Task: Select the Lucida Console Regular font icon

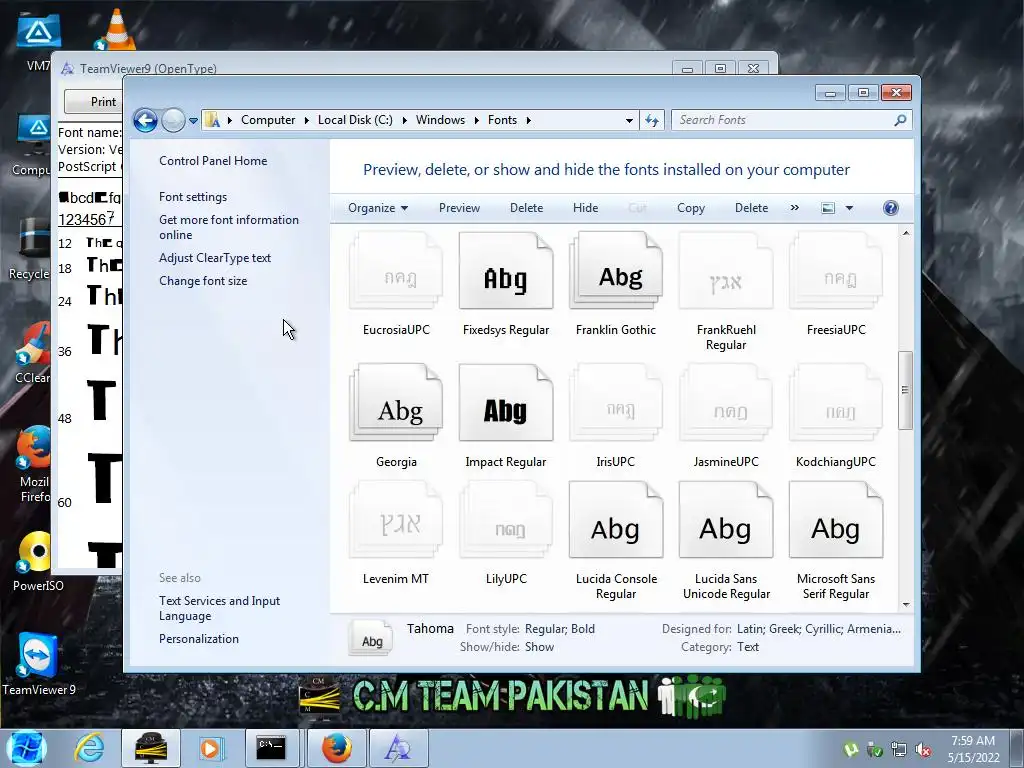Action: coord(616,520)
